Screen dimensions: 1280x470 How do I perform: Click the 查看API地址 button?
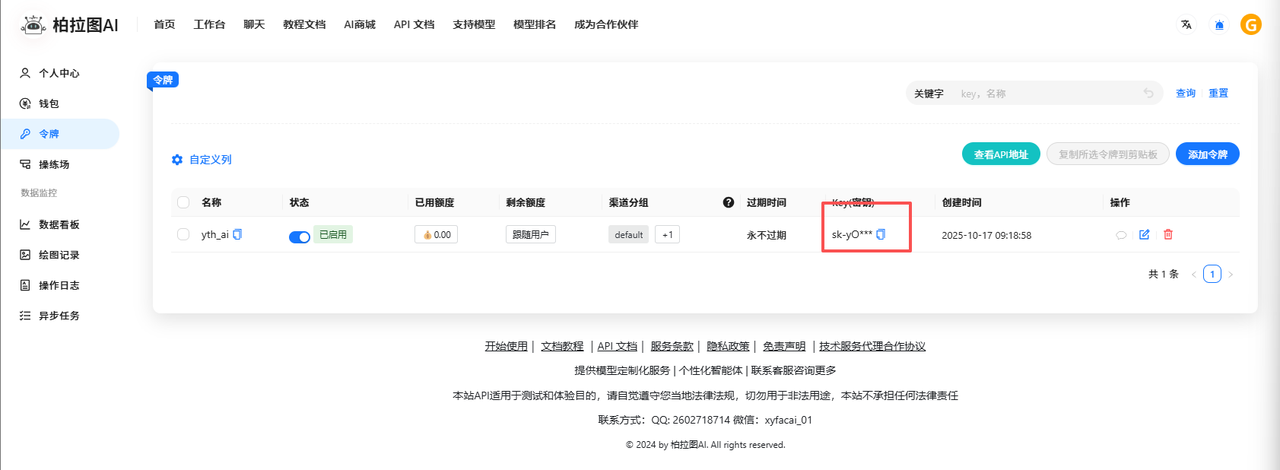[x=1001, y=154]
